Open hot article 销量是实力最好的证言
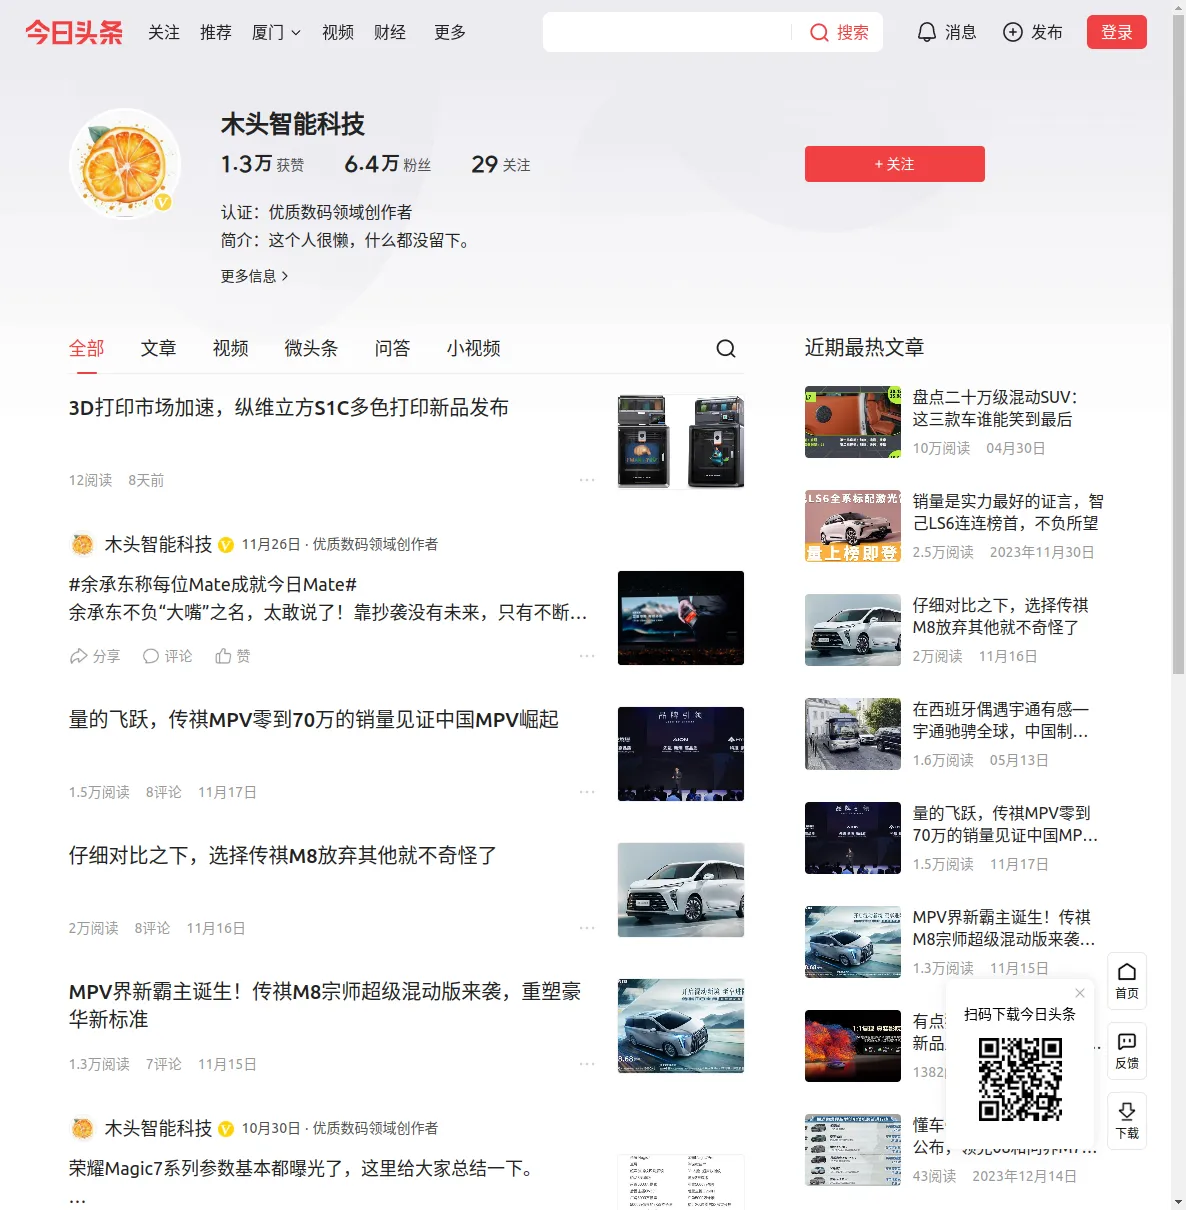Screen dimensions: 1186x1210 [1008, 512]
